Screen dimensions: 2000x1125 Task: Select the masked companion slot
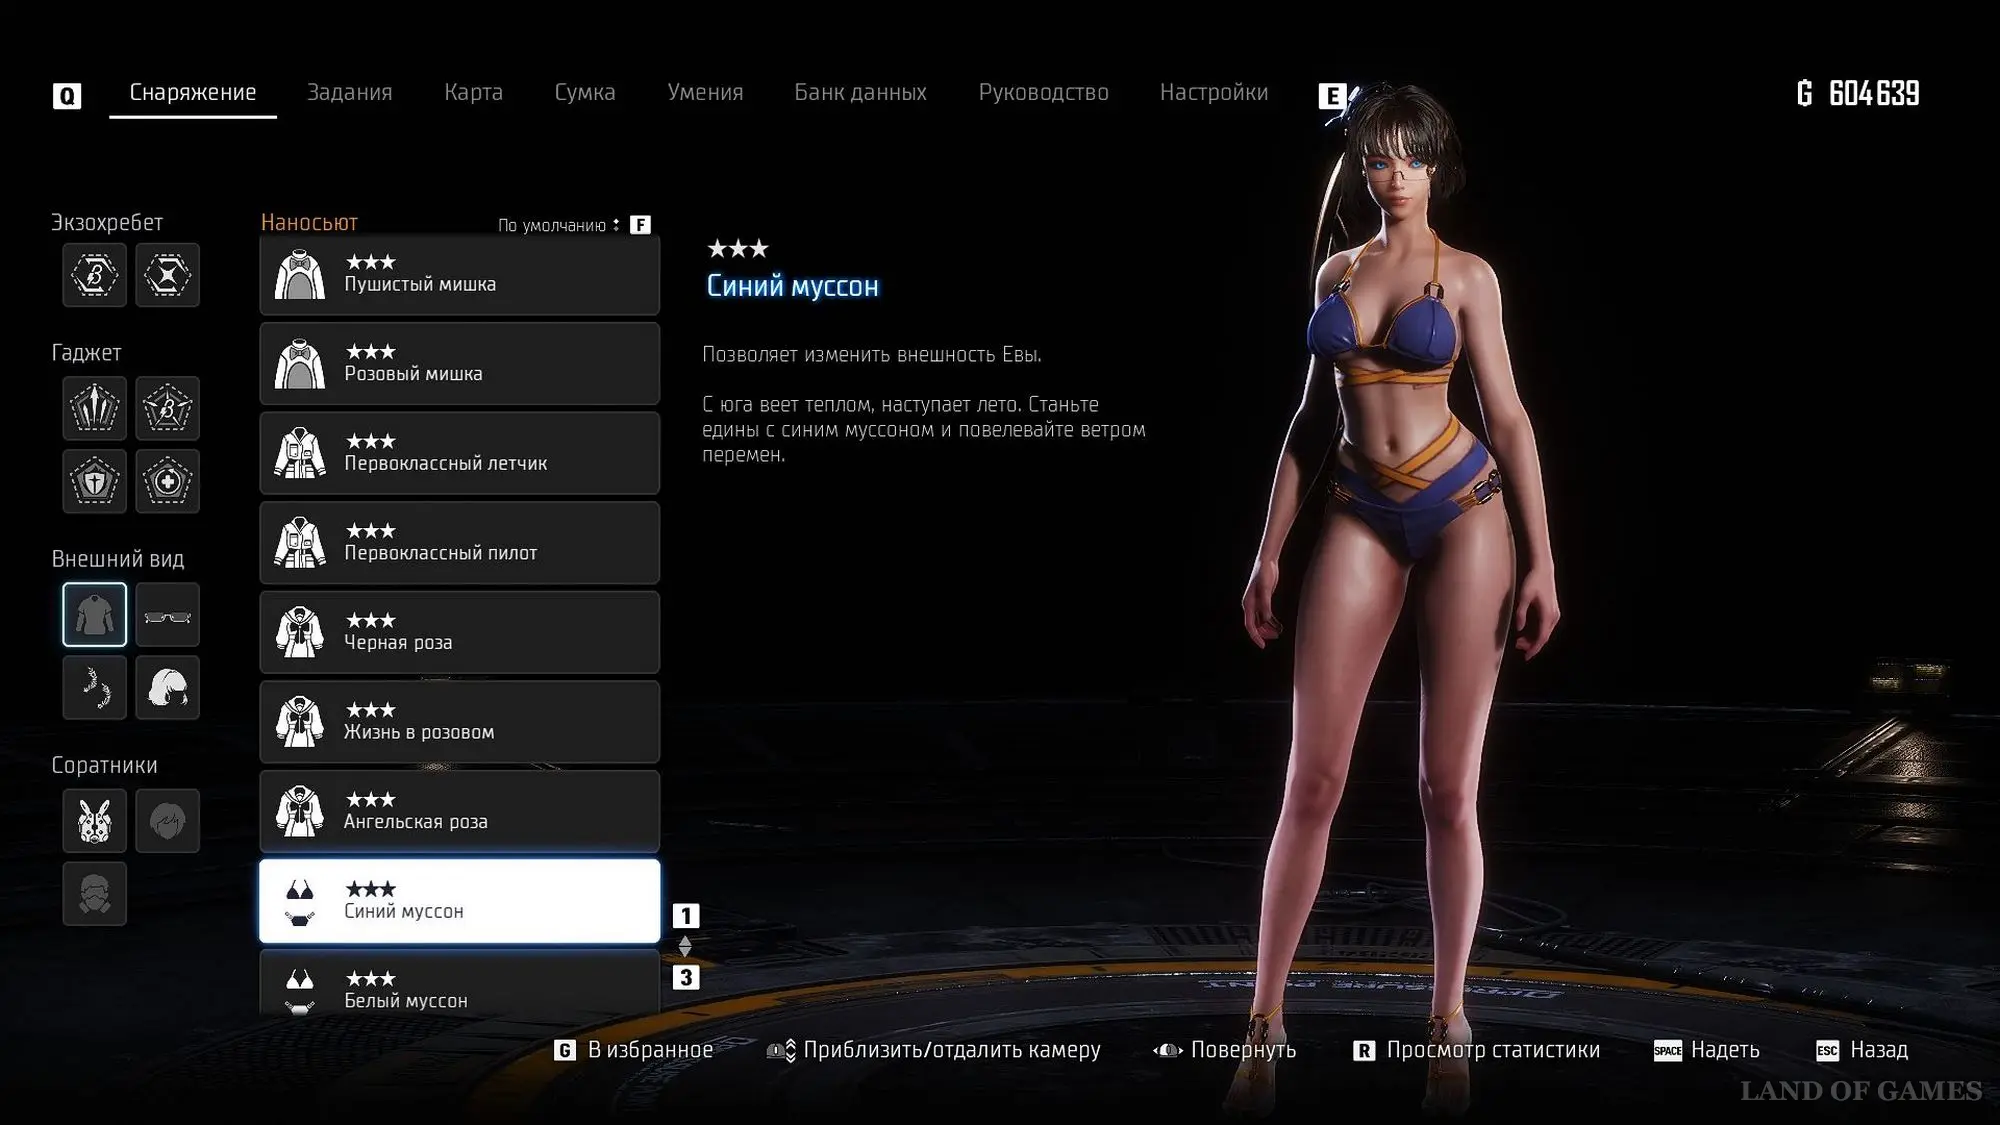coord(95,893)
